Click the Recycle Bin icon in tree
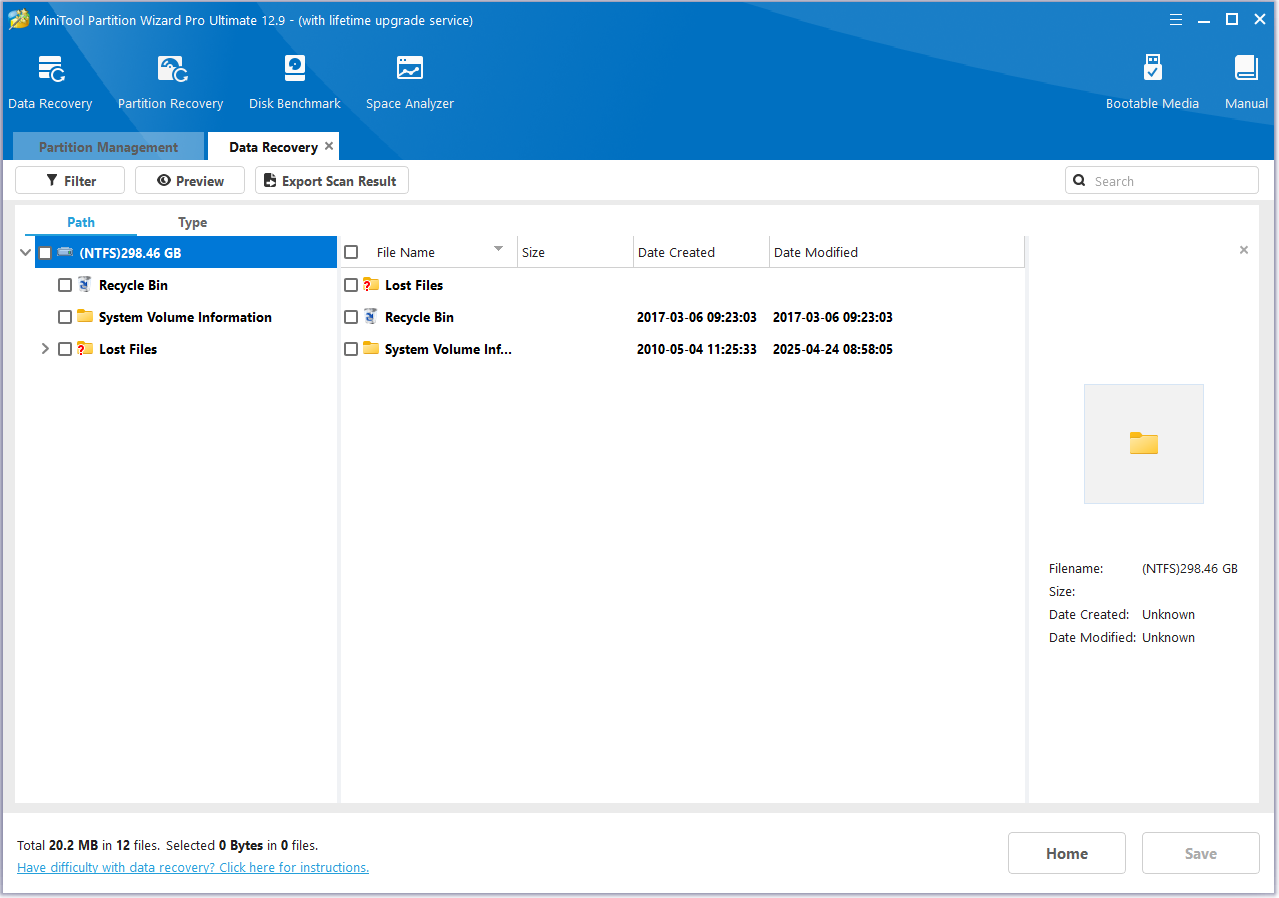This screenshot has width=1279, height=898. coord(84,285)
